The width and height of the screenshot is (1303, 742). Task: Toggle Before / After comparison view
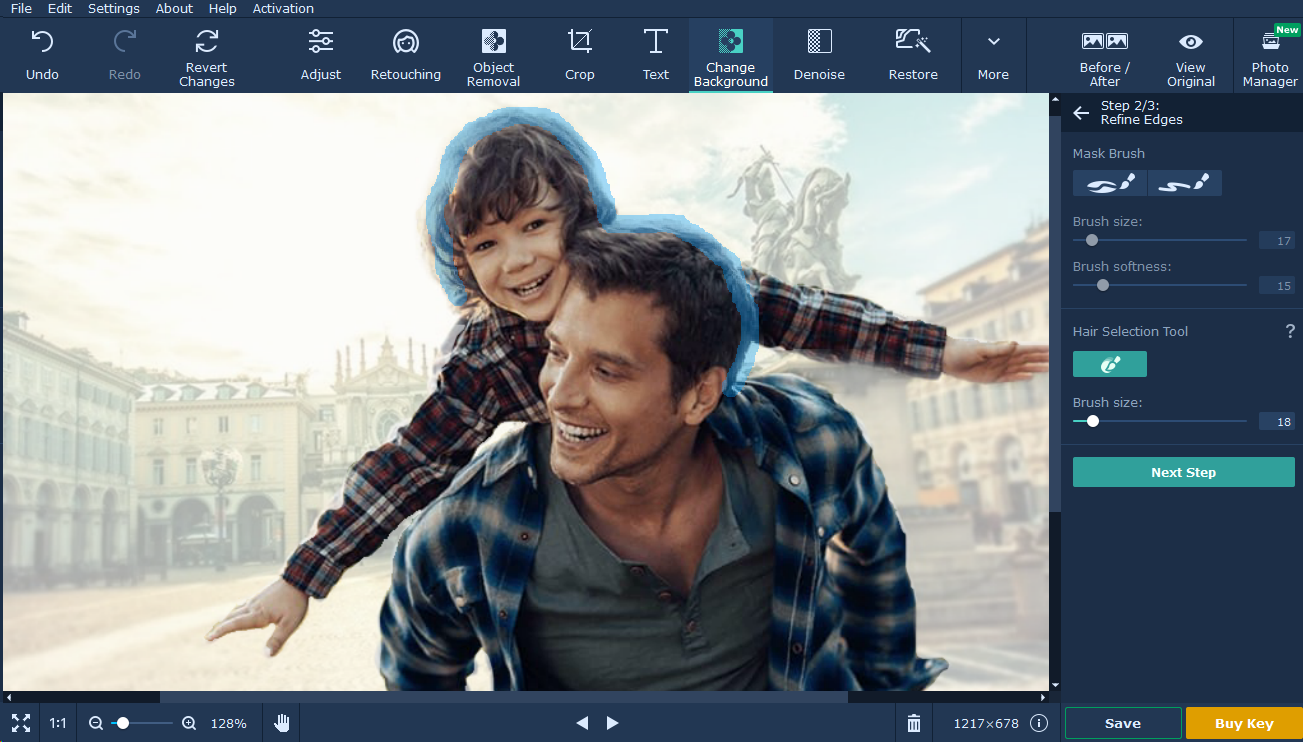tap(1105, 57)
